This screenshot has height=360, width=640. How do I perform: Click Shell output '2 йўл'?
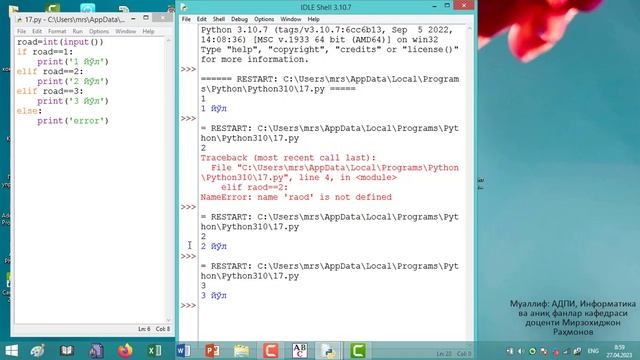click(213, 247)
